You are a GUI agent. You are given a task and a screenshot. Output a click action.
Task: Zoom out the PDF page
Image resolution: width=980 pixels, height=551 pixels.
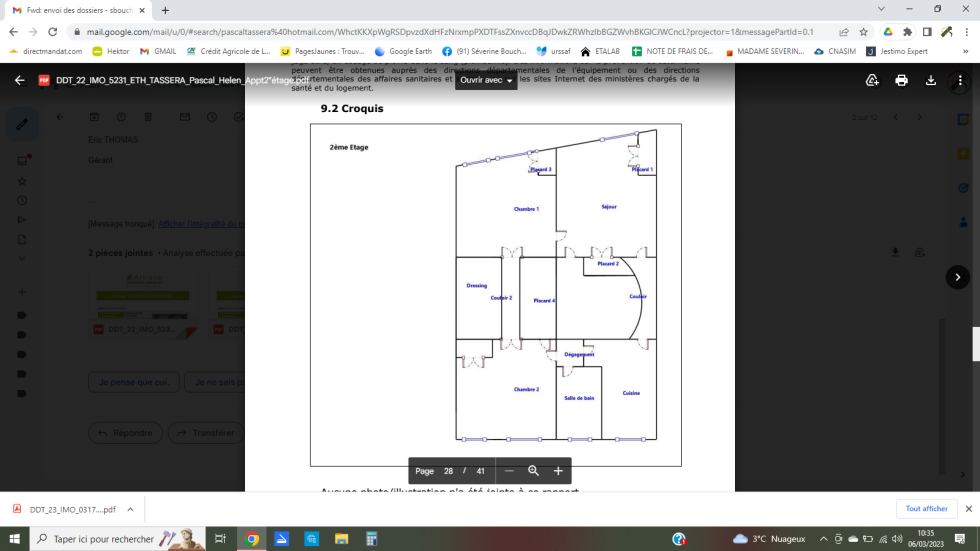509,471
